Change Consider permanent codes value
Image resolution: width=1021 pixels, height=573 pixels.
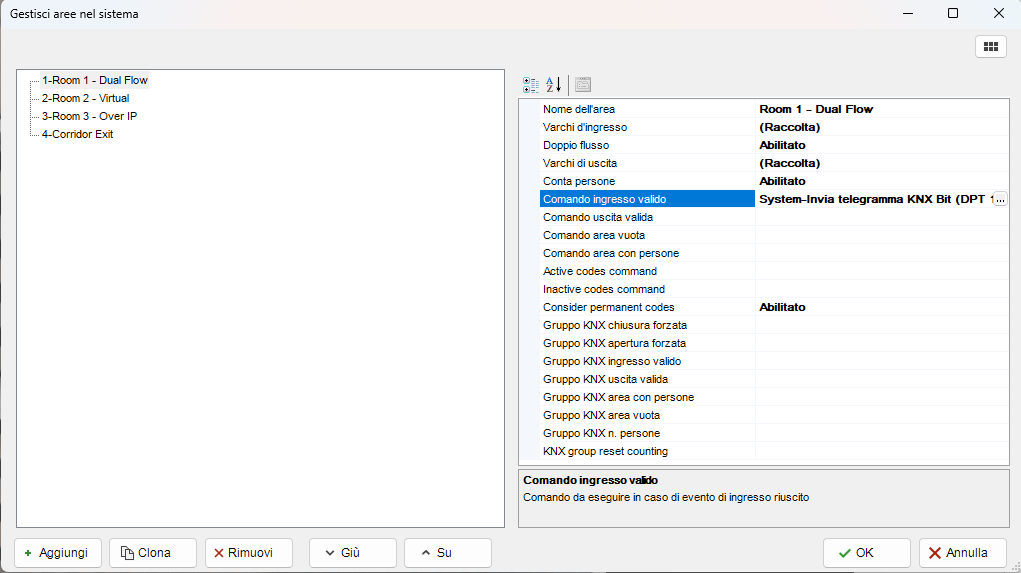[x=880, y=307]
